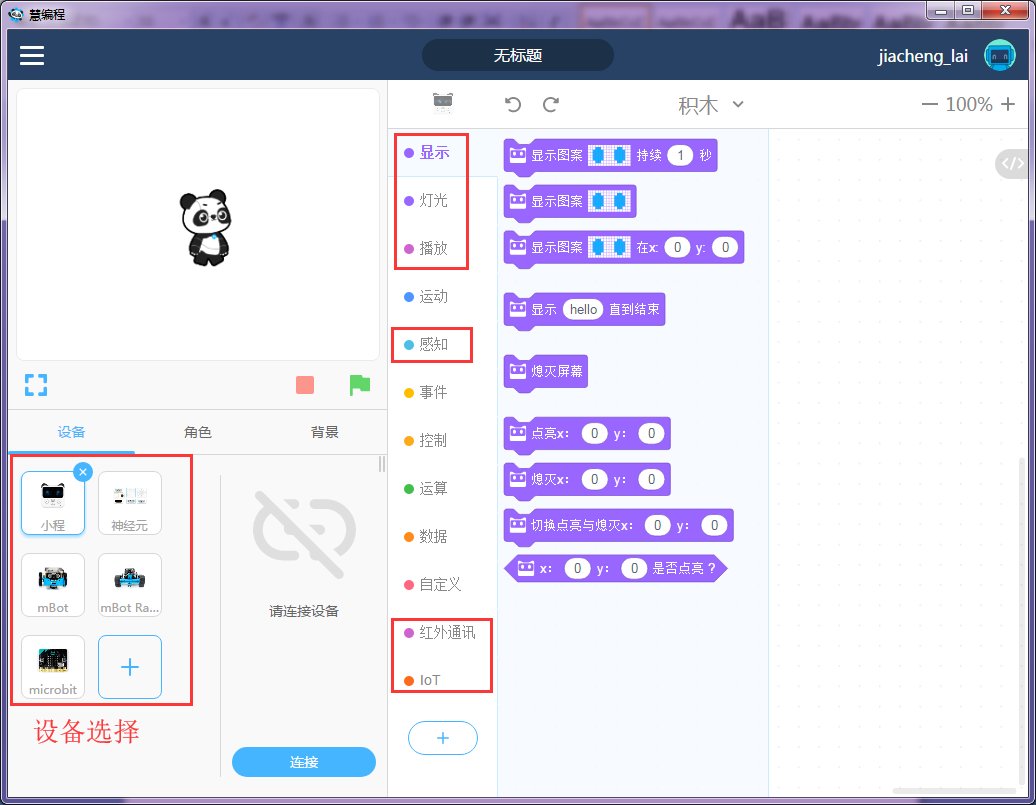This screenshot has height=805, width=1036.
Task: Select the 显示 (Display) block category
Action: tap(431, 154)
